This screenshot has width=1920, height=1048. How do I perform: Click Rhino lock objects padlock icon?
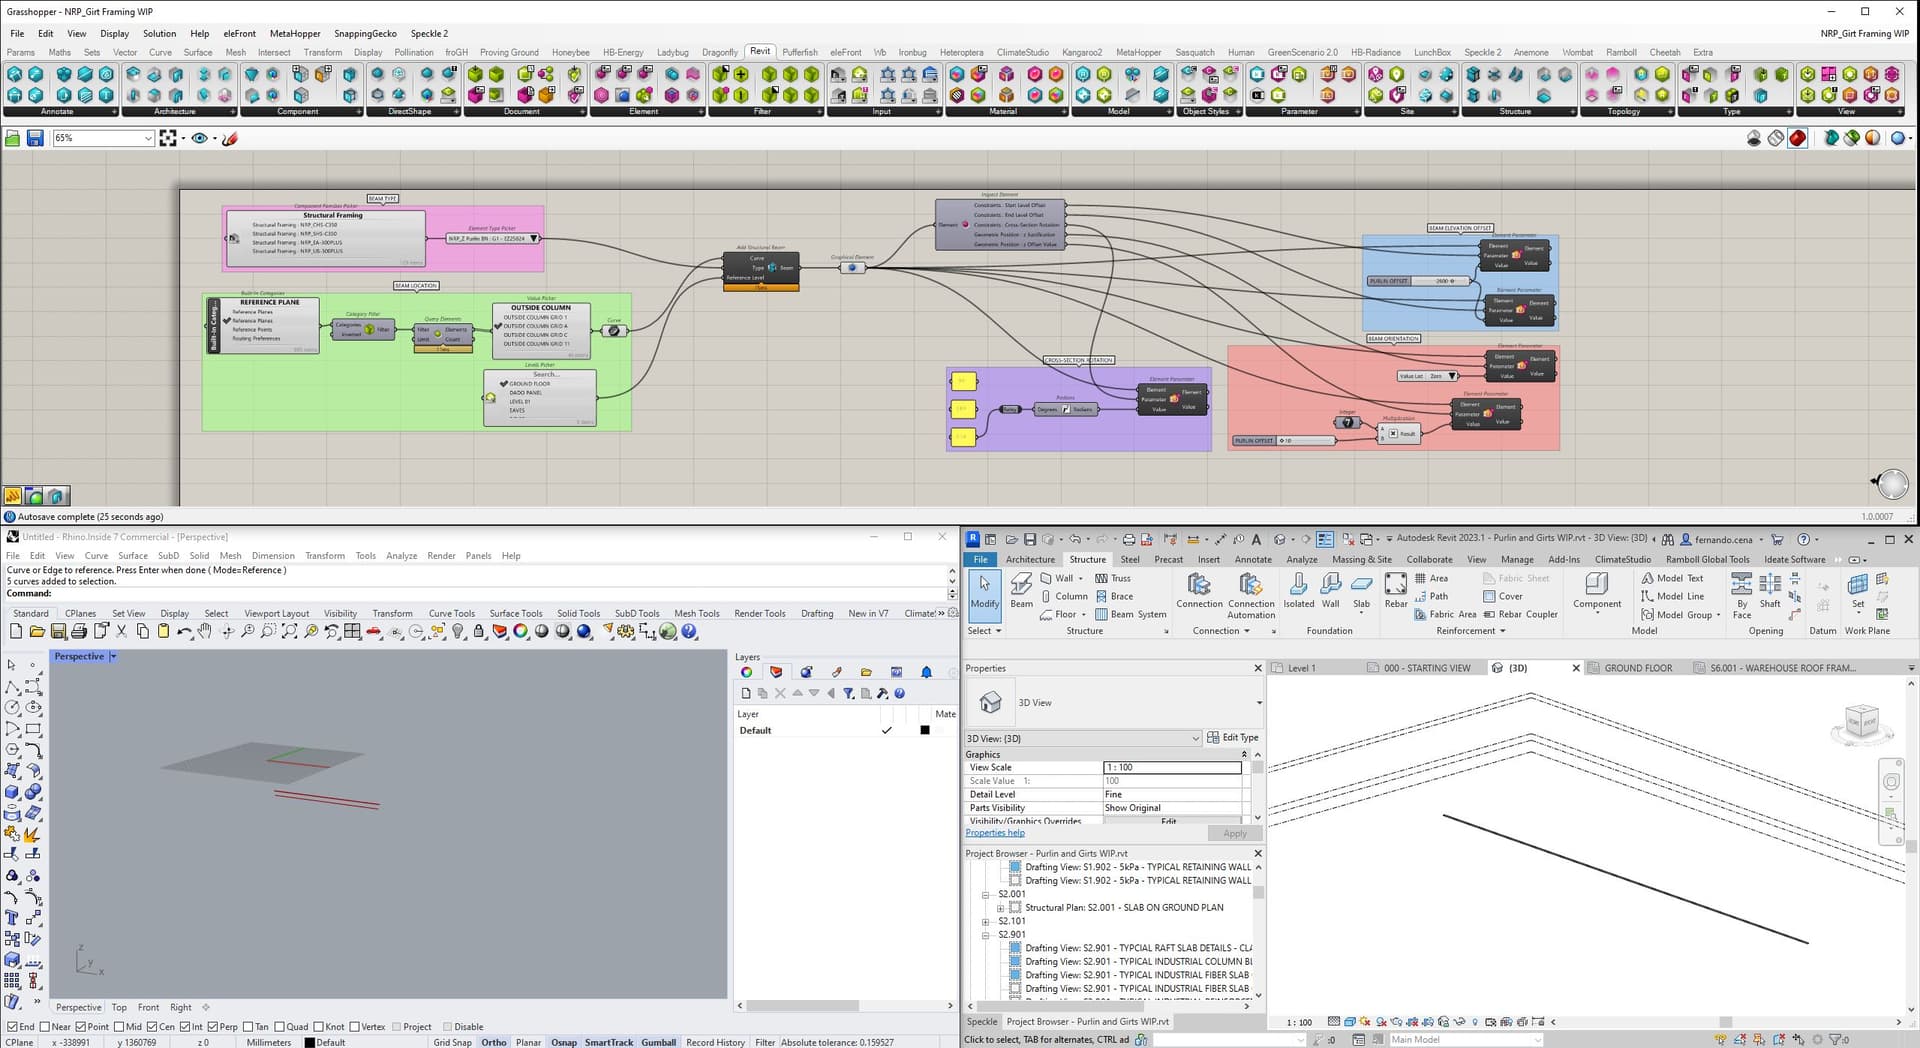tap(478, 631)
